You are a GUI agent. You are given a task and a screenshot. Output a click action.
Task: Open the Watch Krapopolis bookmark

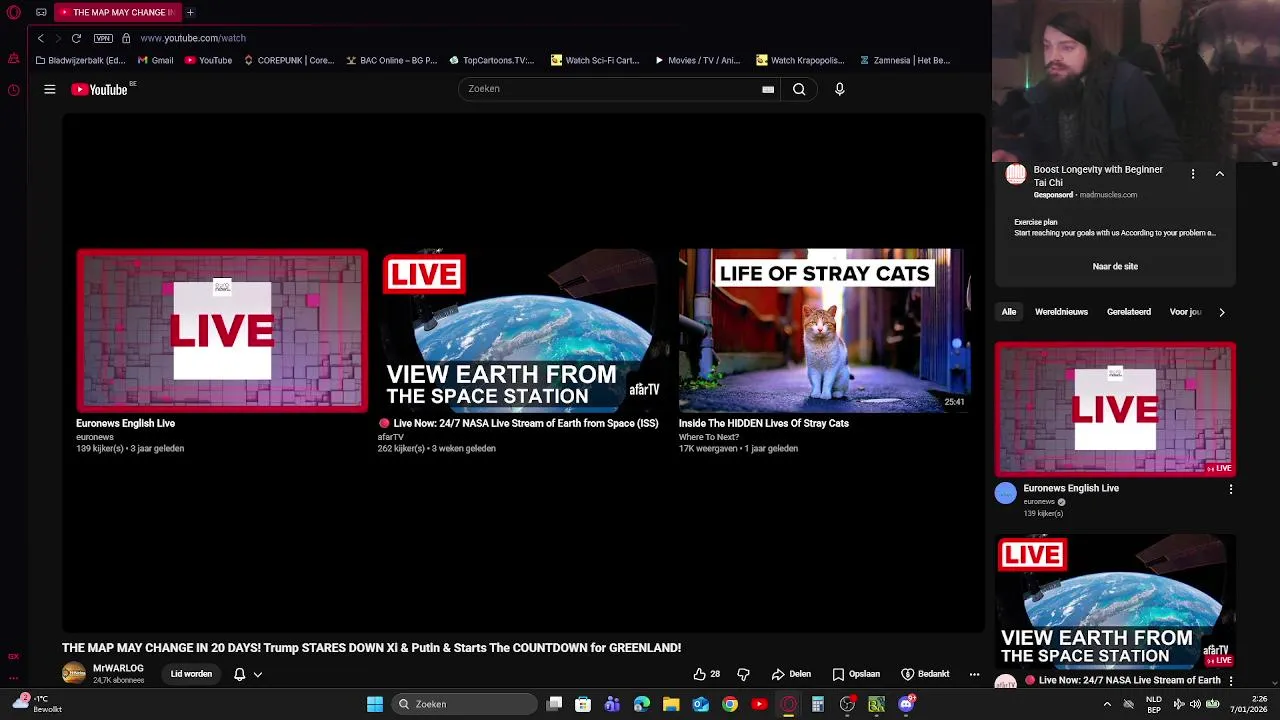[x=800, y=60]
